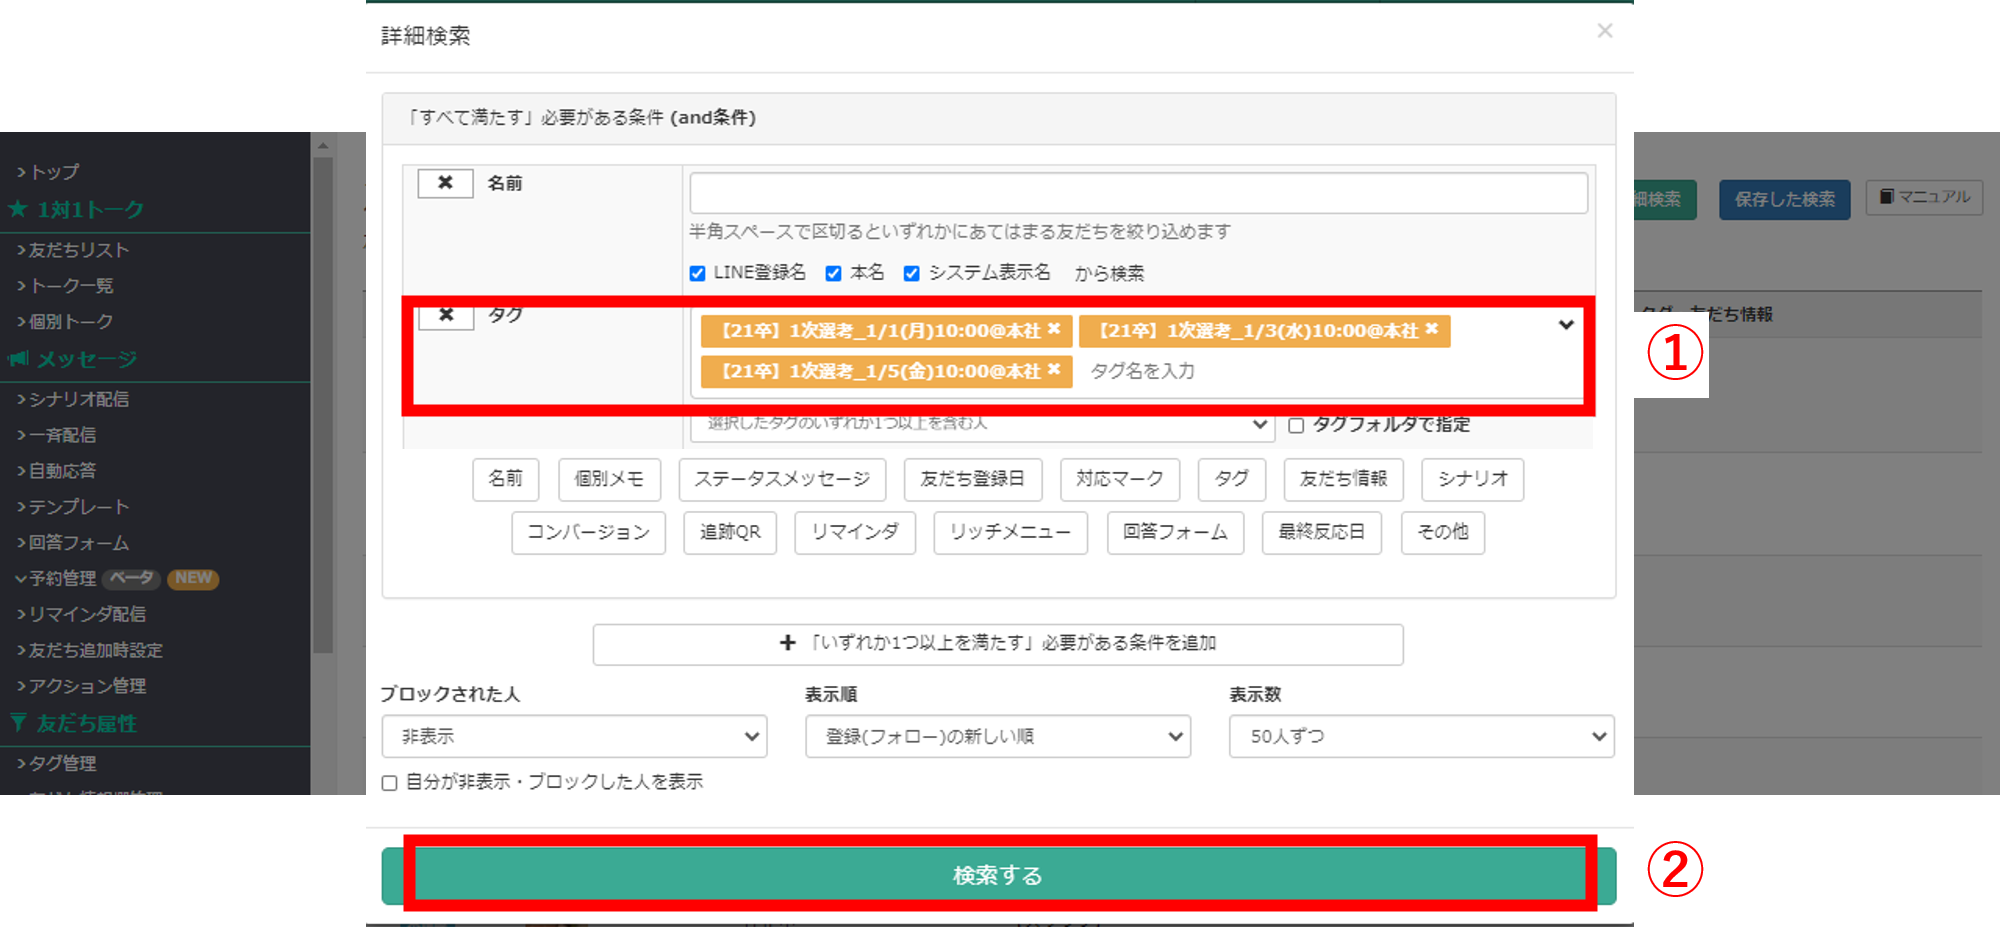Image resolution: width=2000 pixels, height=943 pixels.
Task: Change 表示数 from 50人ずつ
Action: tap(1420, 736)
